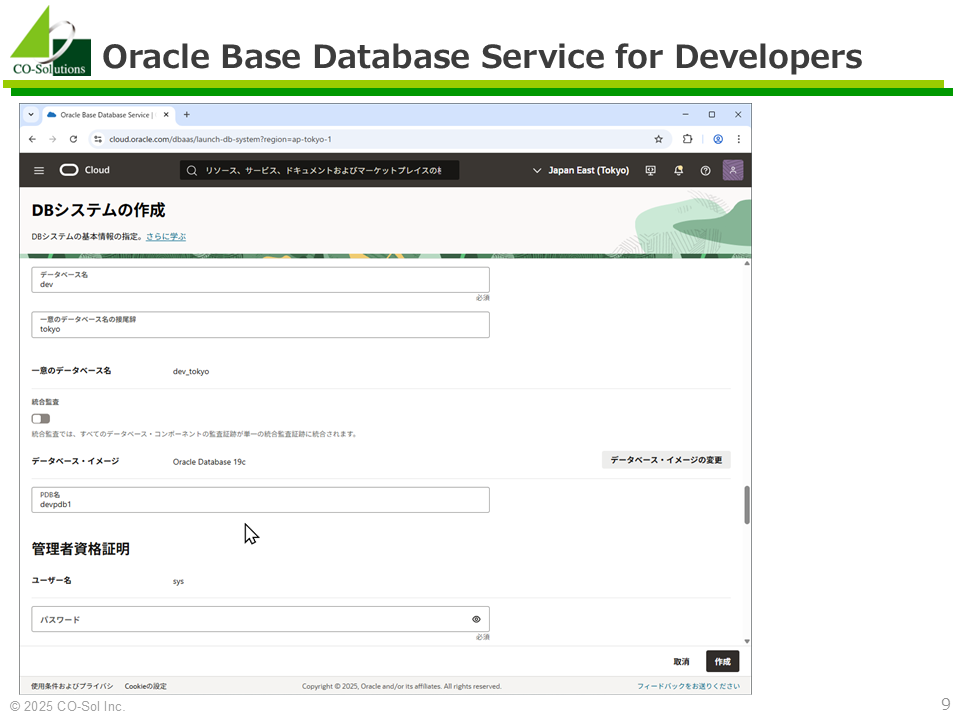Click the search magnifier icon

(192, 171)
